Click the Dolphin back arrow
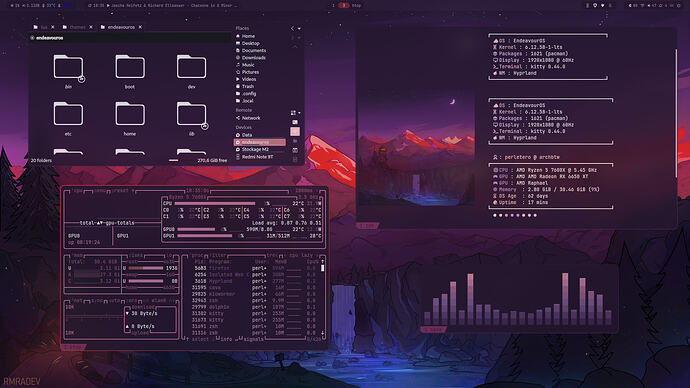 (292, 29)
